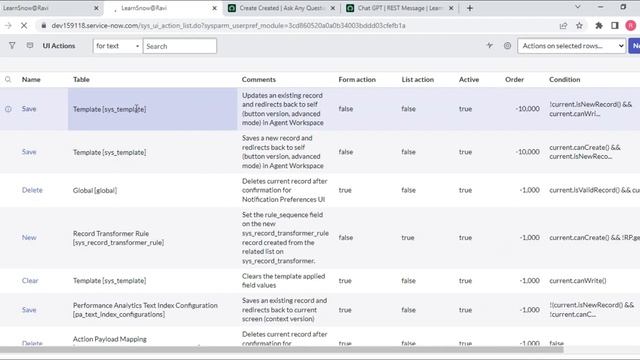Open the UI Actions list menu title
Image resolution: width=640 pixels, height=360 pixels.
pyautogui.click(x=59, y=46)
